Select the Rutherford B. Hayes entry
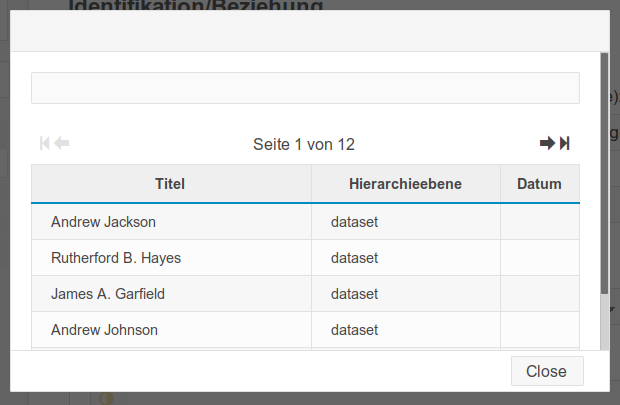The image size is (620, 405). point(305,258)
